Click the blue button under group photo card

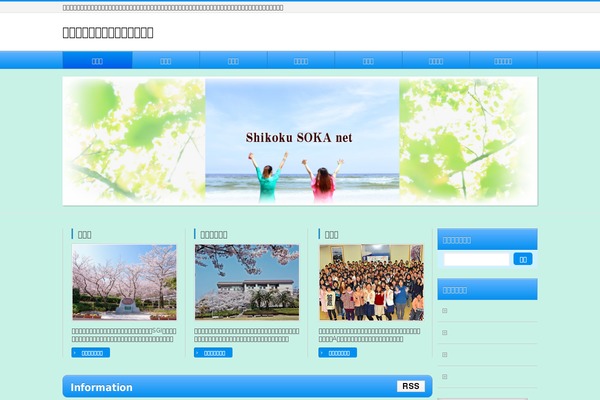click(x=338, y=353)
